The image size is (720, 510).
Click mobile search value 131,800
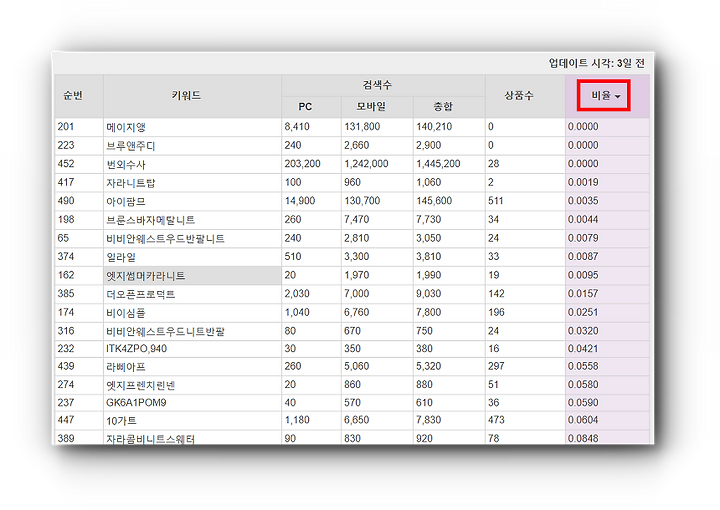pyautogui.click(x=362, y=127)
